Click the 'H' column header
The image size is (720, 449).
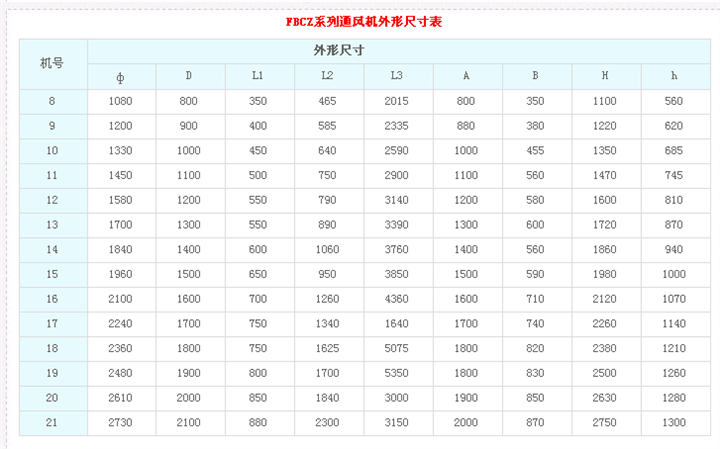(x=607, y=77)
